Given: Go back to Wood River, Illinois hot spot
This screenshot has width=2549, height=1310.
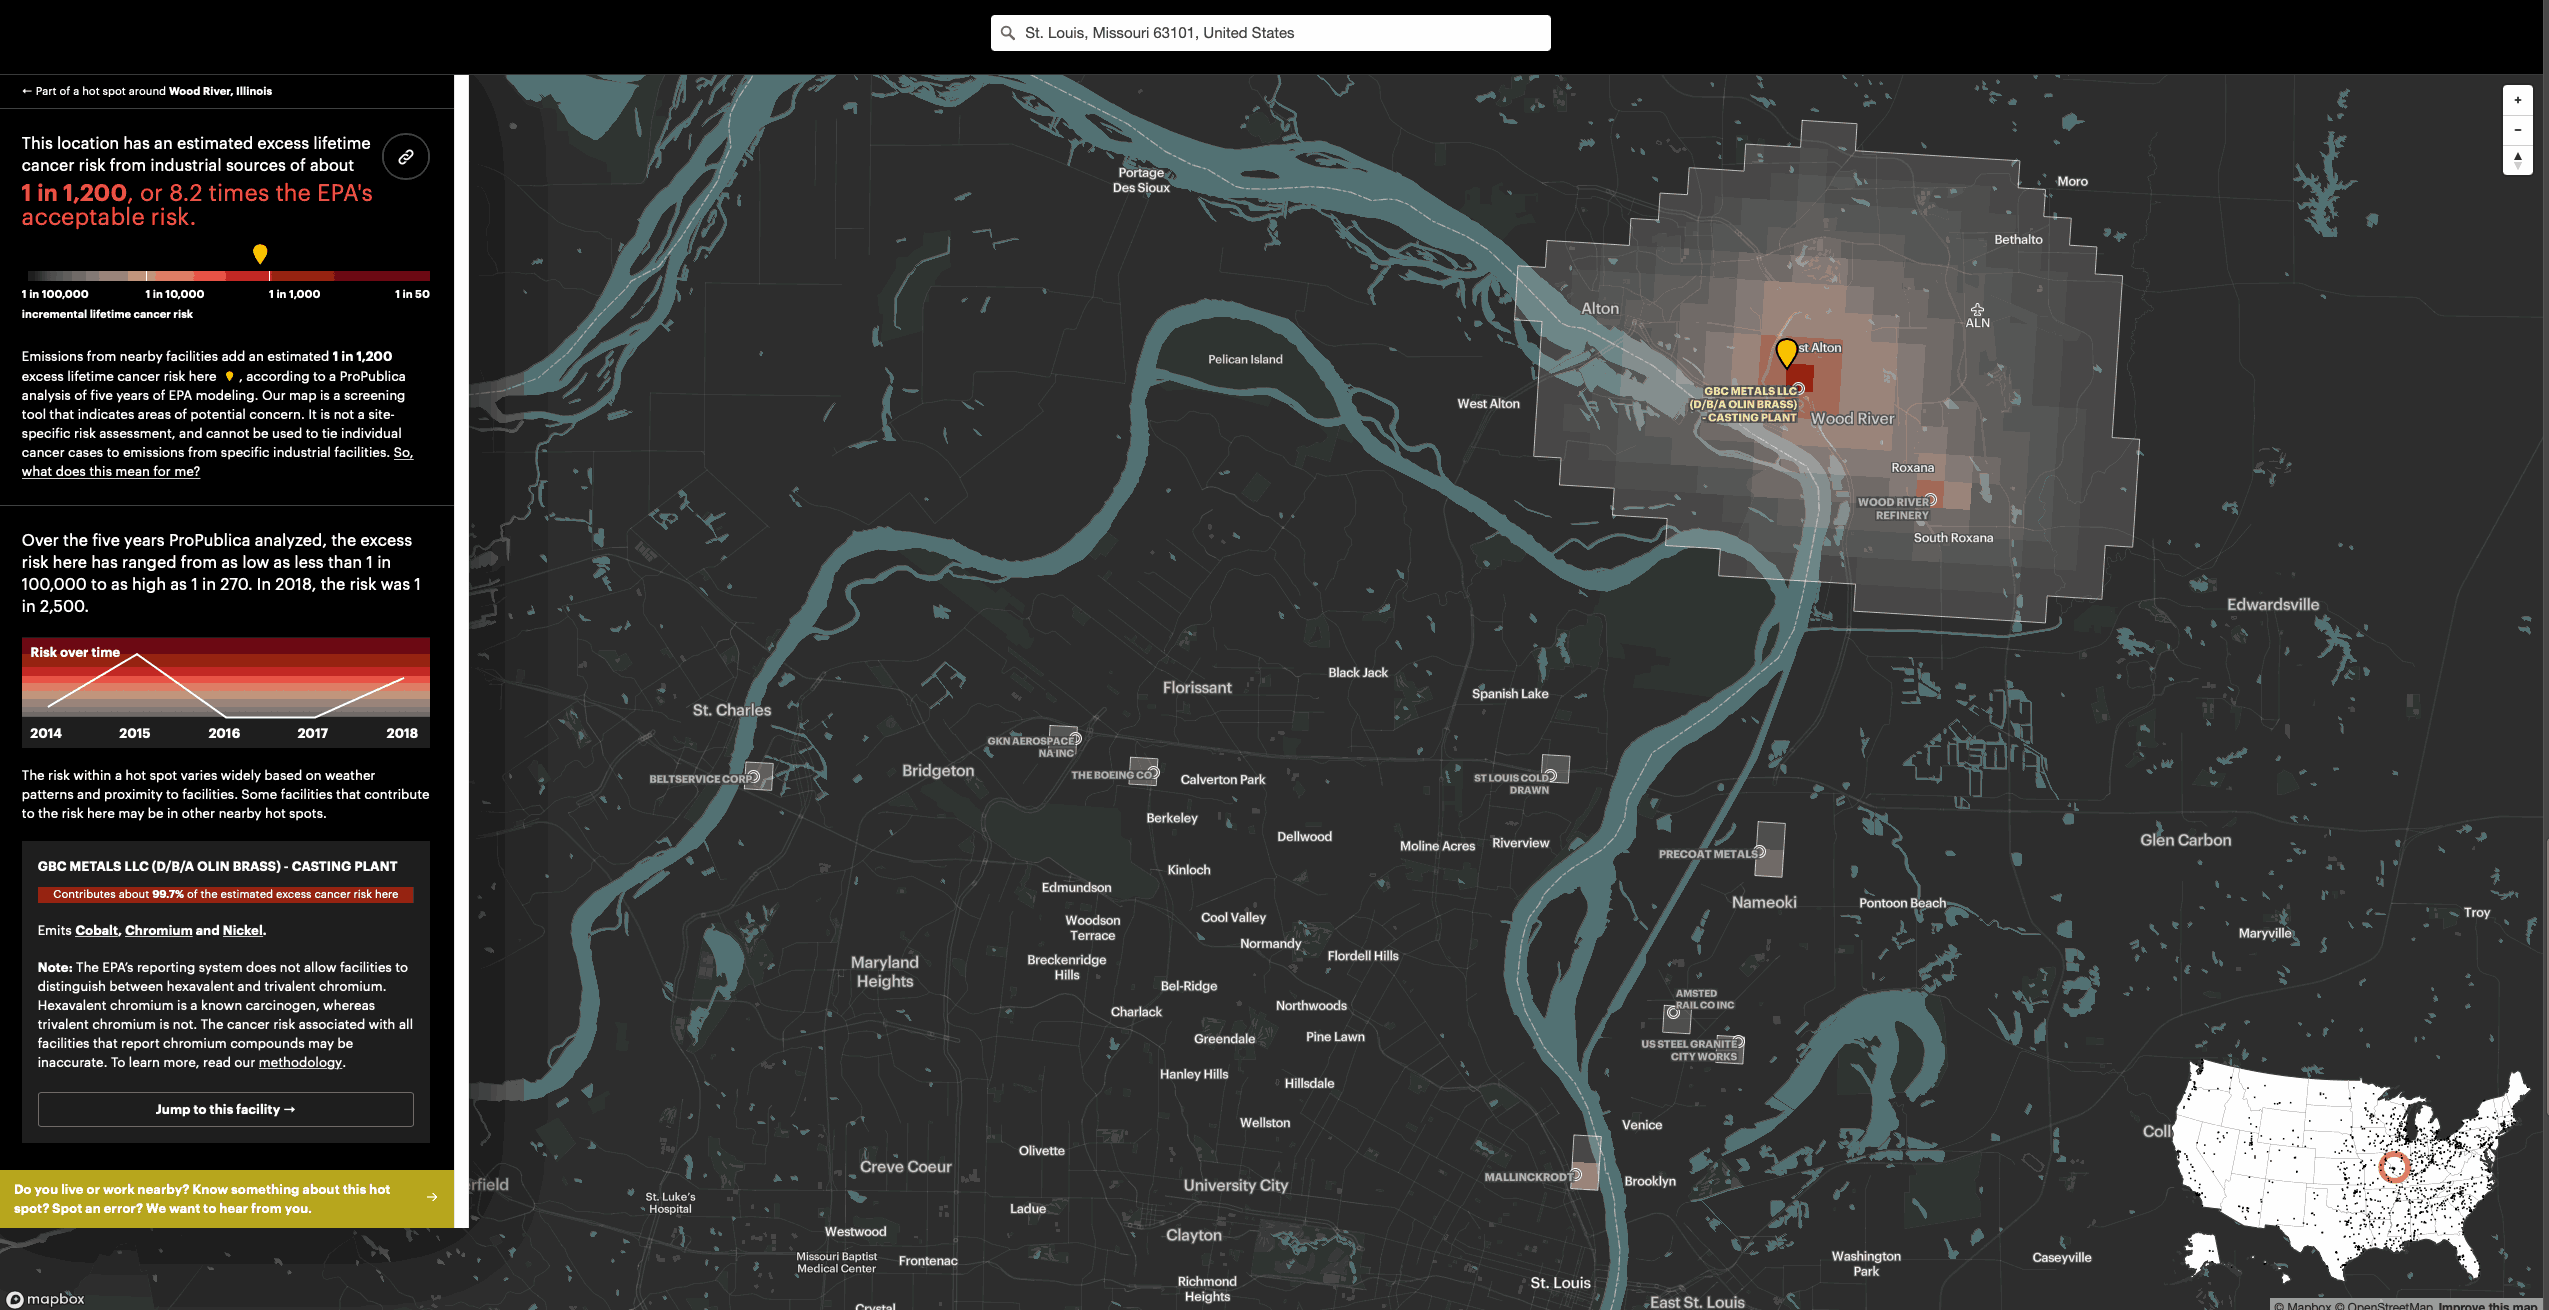Looking at the screenshot, I should 147,91.
